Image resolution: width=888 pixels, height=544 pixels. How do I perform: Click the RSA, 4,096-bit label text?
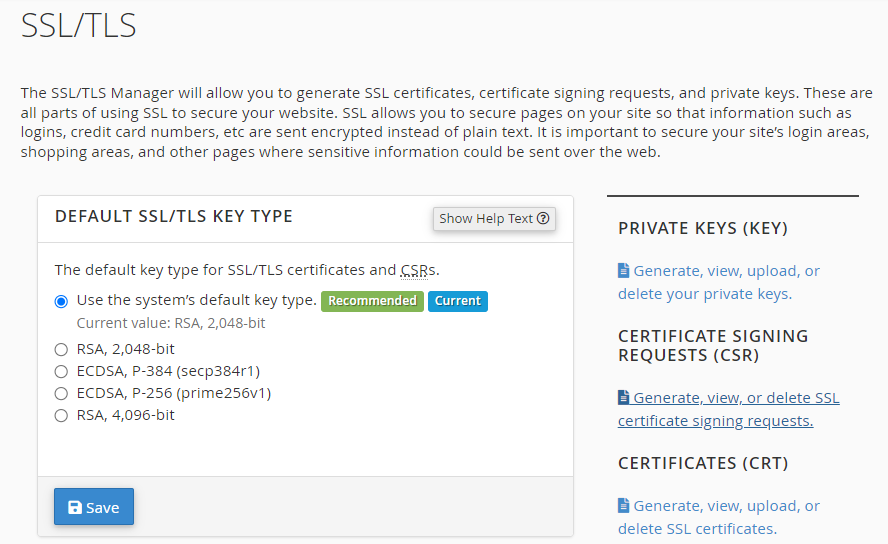126,415
